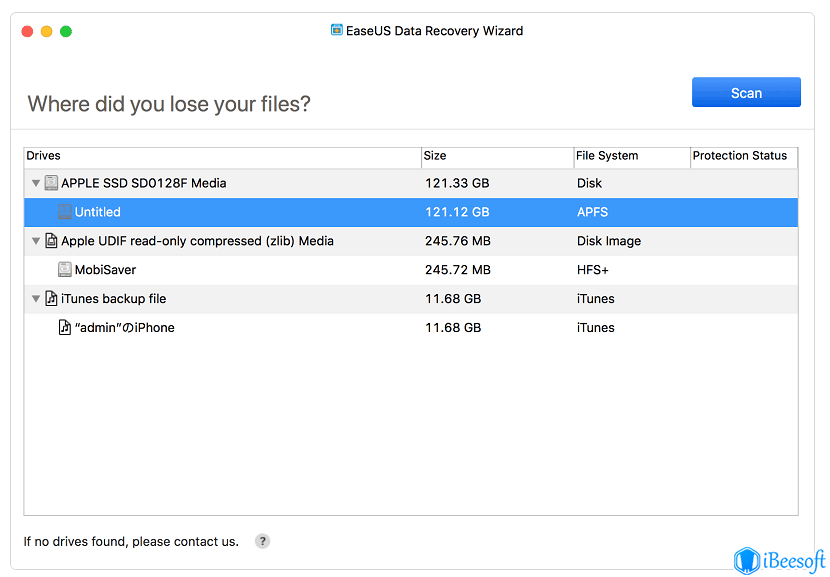
Task: Sort by the File System column header
Action: coord(632,156)
